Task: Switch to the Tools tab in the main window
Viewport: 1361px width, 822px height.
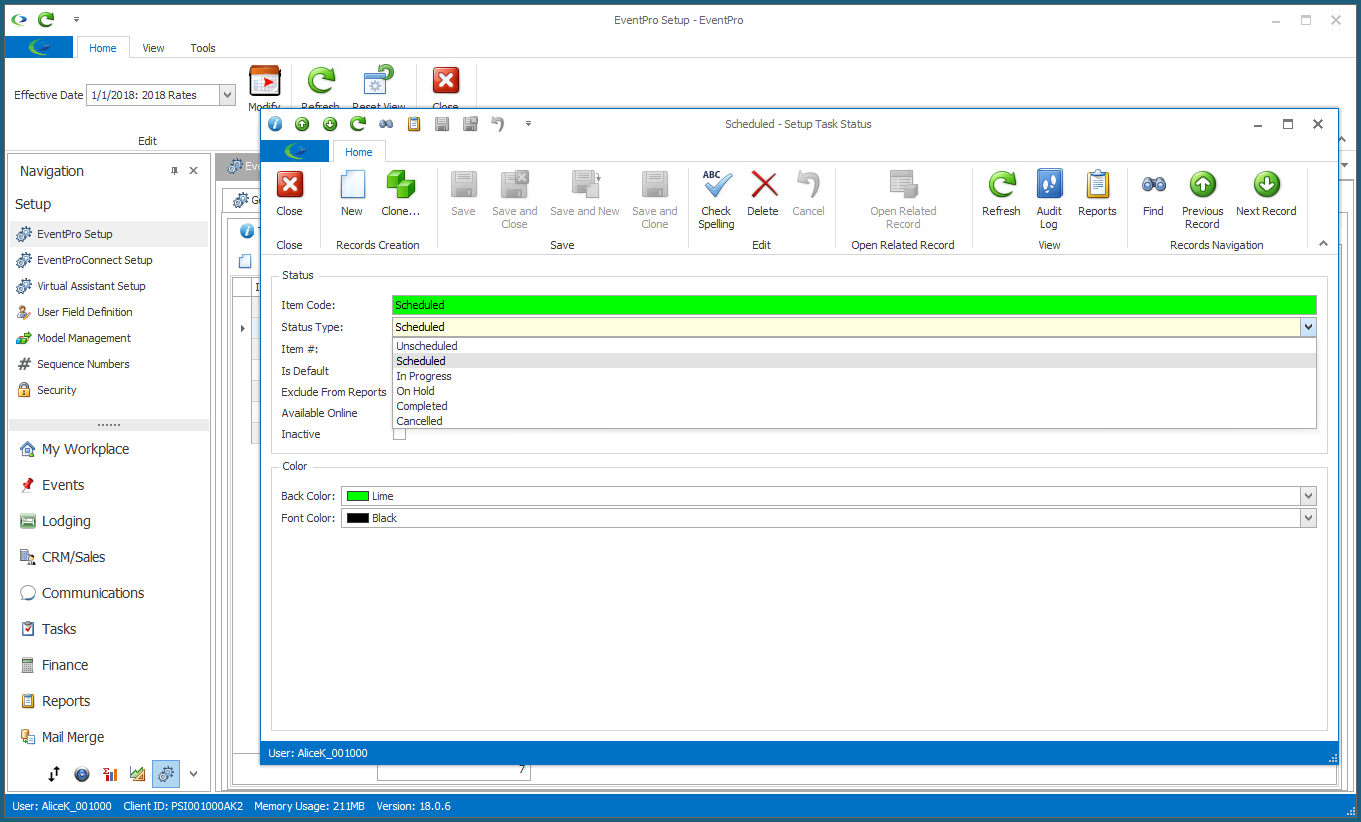Action: click(203, 48)
